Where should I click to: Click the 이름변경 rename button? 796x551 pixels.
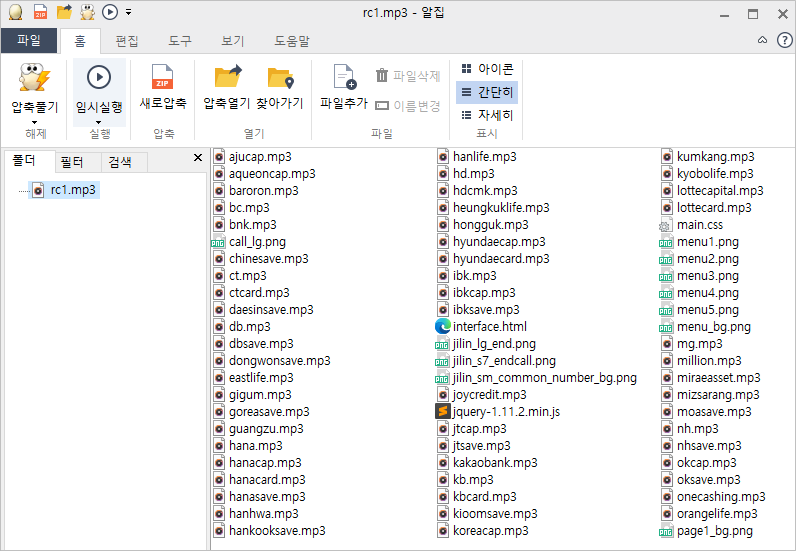pos(408,106)
